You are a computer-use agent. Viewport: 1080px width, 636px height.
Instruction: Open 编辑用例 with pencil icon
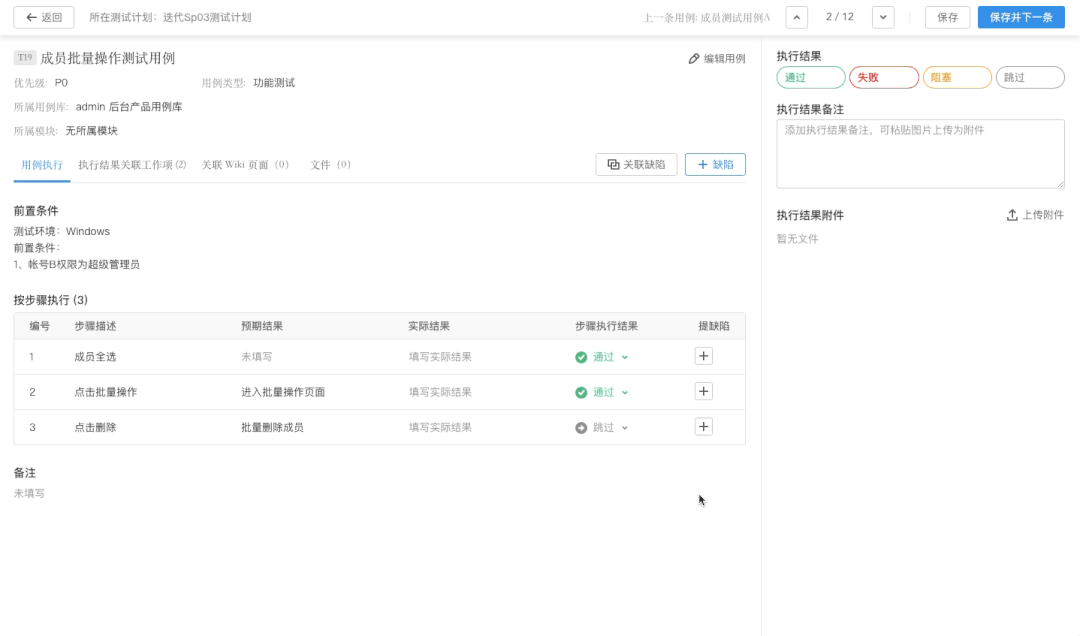[x=716, y=59]
